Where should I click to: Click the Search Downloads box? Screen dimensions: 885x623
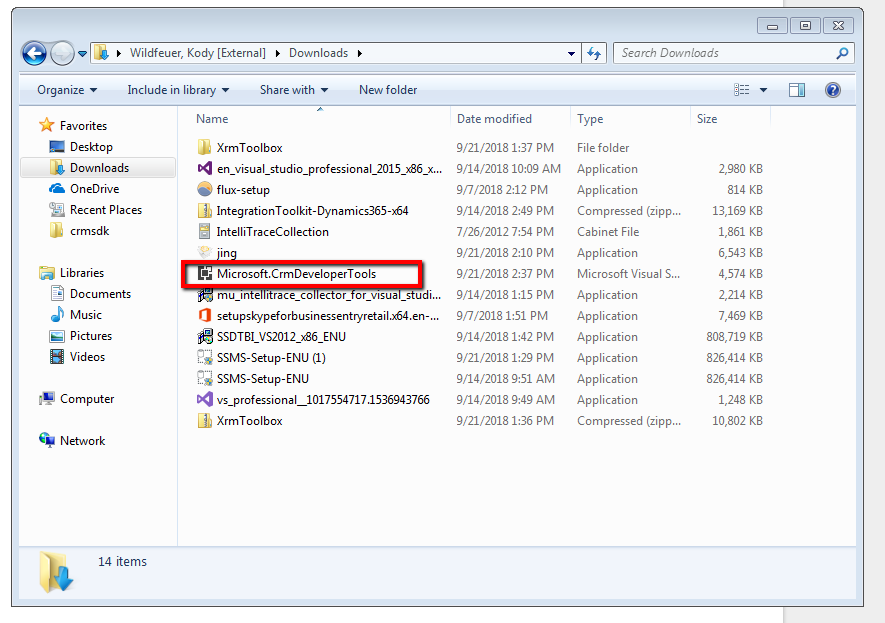click(x=733, y=53)
